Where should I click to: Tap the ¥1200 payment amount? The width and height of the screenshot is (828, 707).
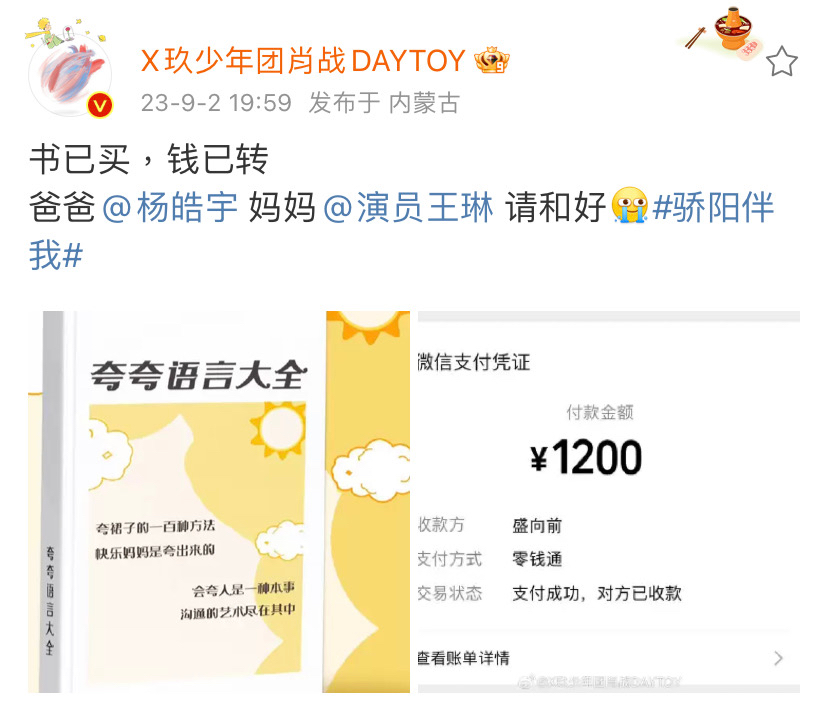[x=586, y=457]
